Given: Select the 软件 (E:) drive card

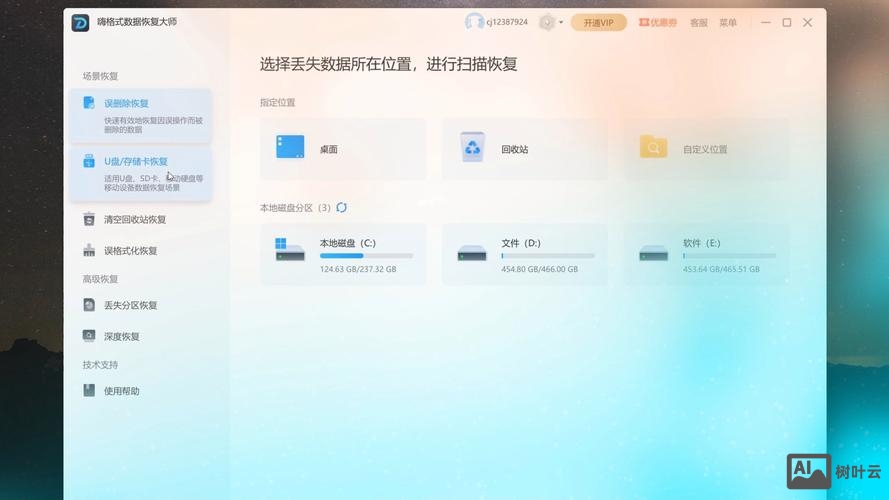Looking at the screenshot, I should (706, 254).
